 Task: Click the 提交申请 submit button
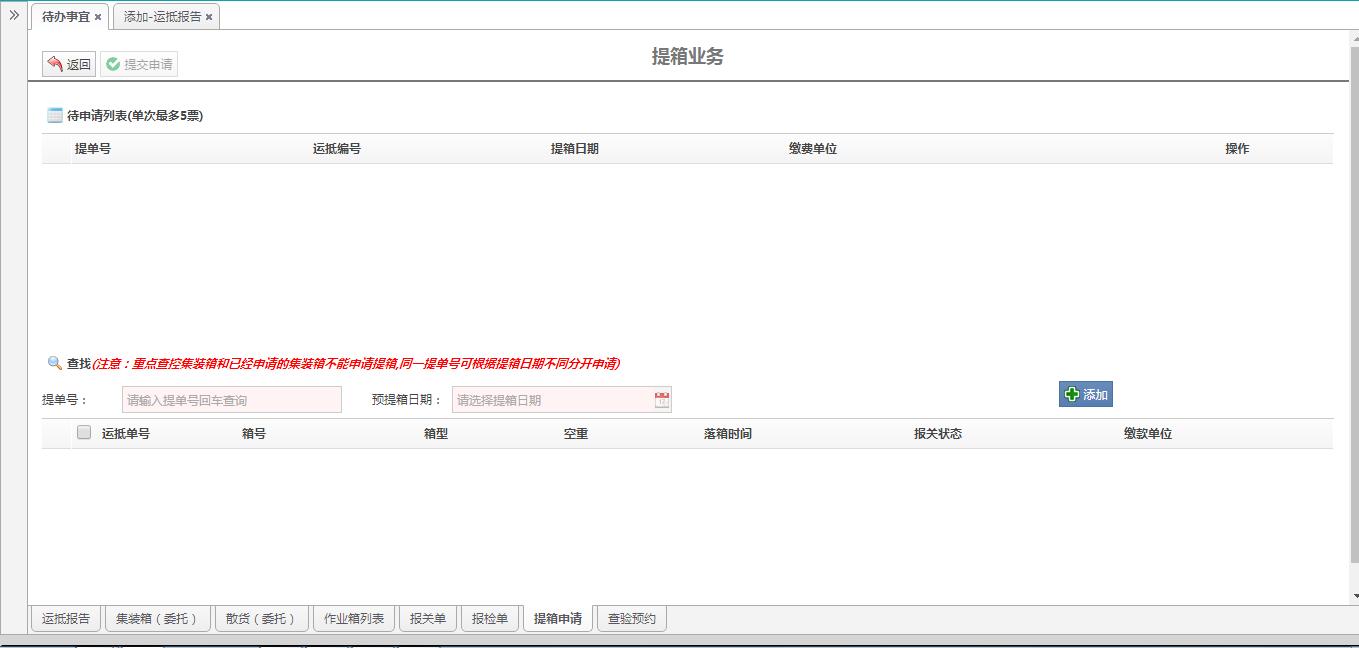pyautogui.click(x=139, y=64)
